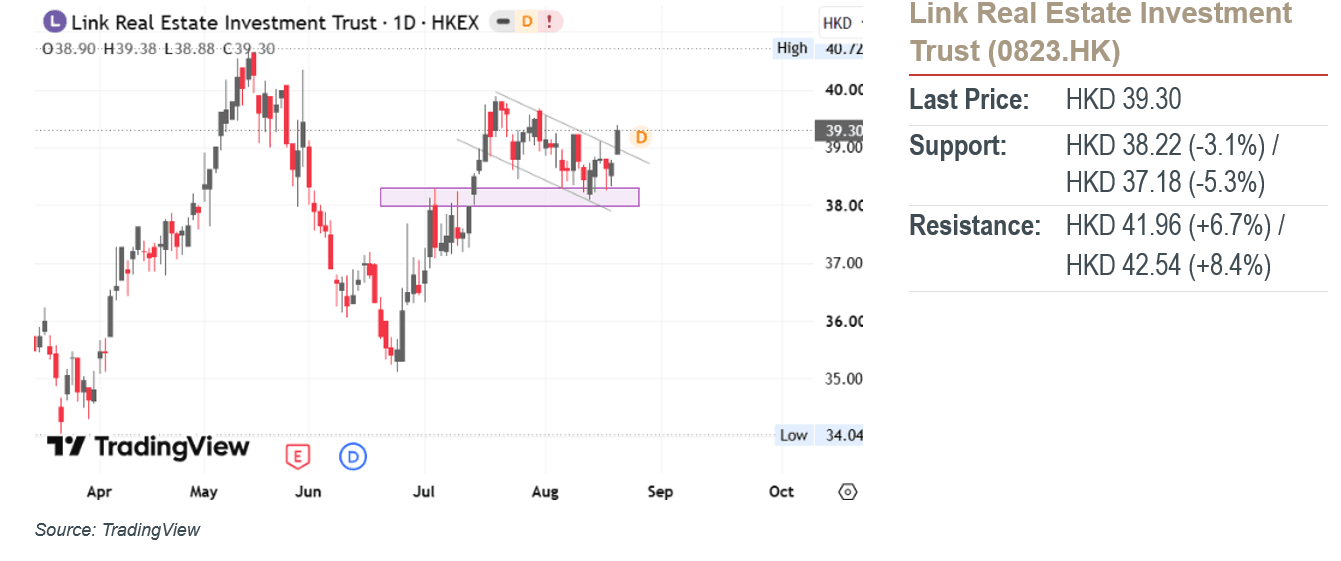Click the chart title Link Real Estate Investment Trust
Viewport: 1341px width, 561px height.
[x=225, y=22]
